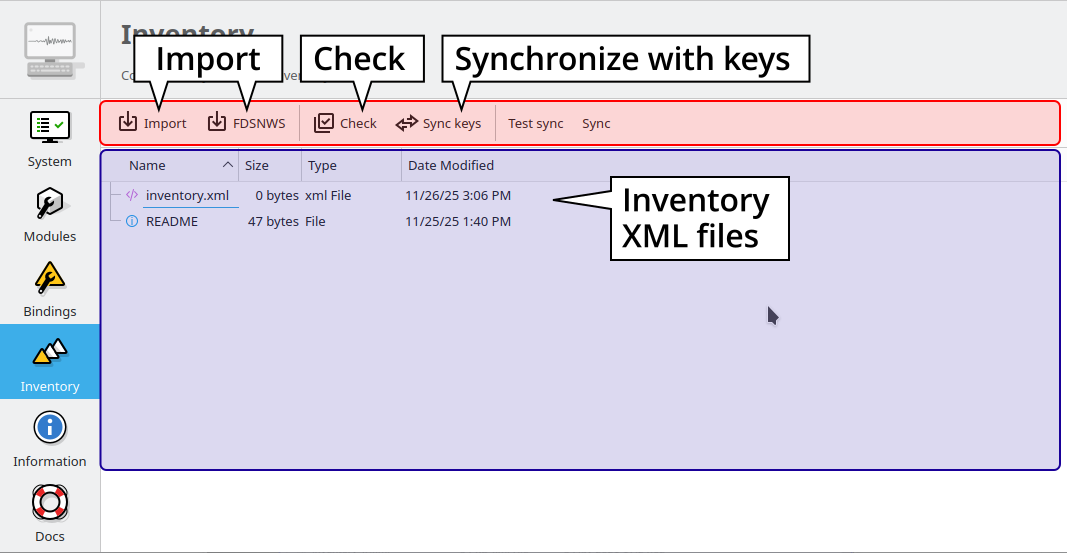Click the FDSNWS download icon

tap(217, 123)
